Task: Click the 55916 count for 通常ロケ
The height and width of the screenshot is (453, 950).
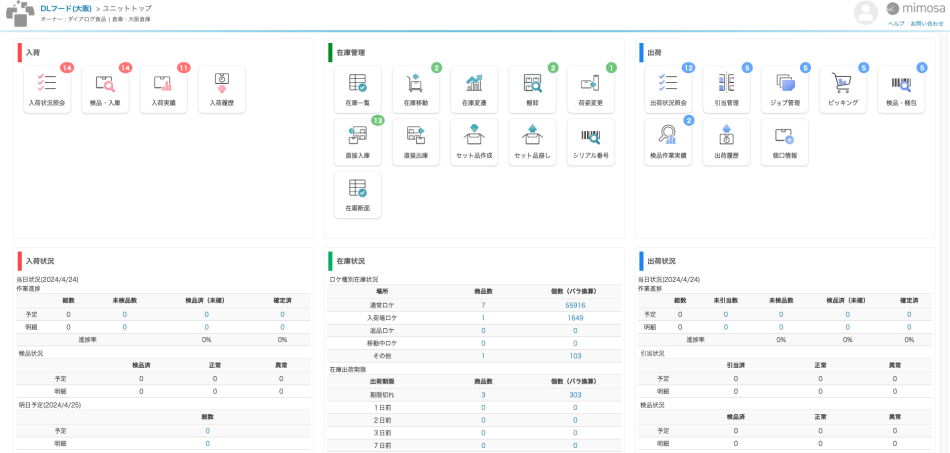Action: tap(575, 305)
